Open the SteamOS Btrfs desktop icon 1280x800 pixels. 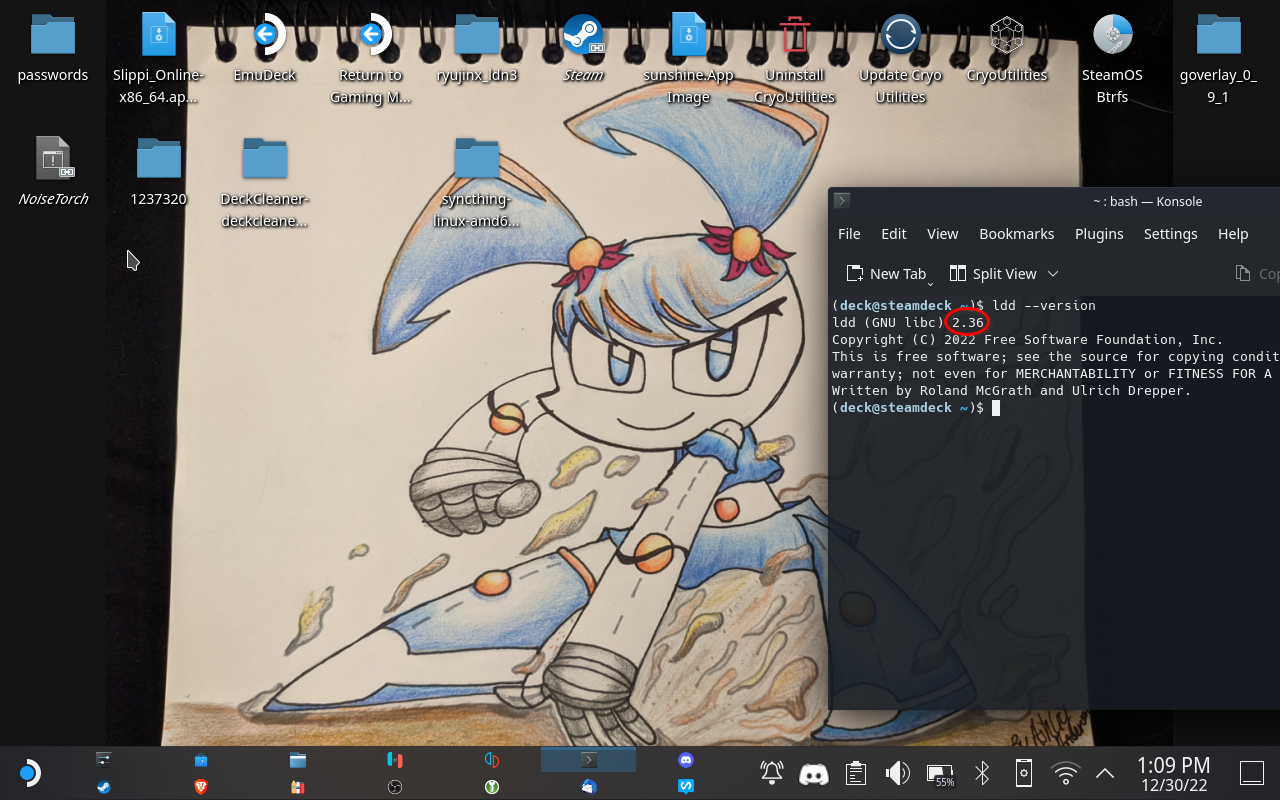coord(1112,58)
